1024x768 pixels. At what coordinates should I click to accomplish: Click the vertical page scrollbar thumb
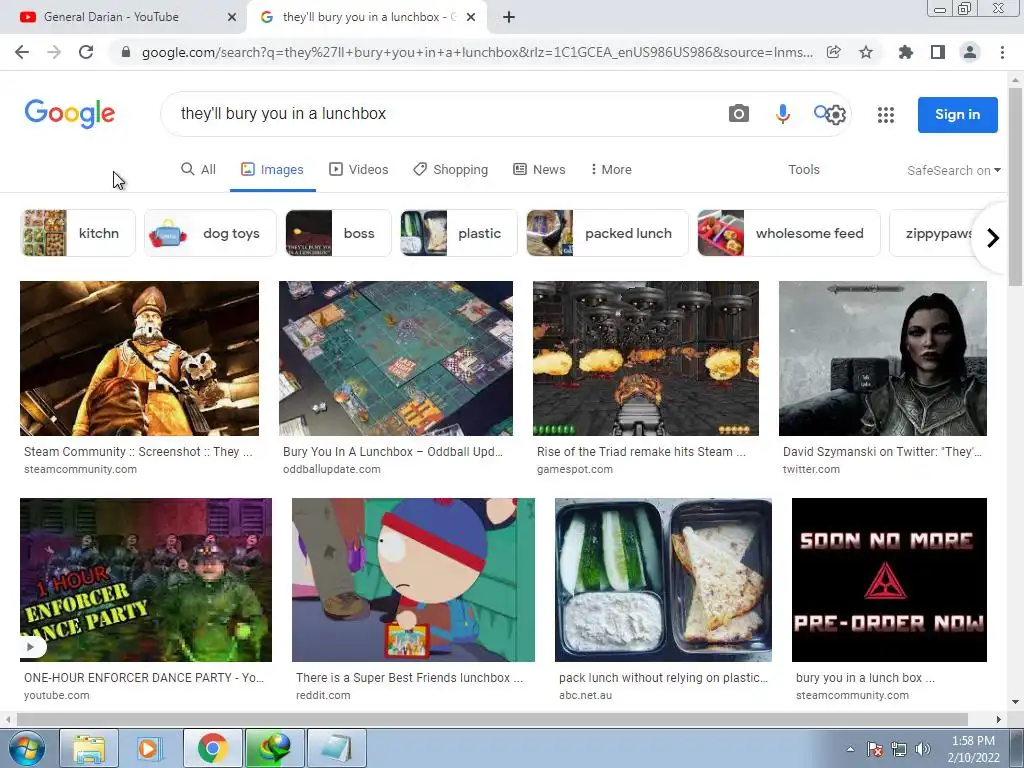tap(1015, 186)
